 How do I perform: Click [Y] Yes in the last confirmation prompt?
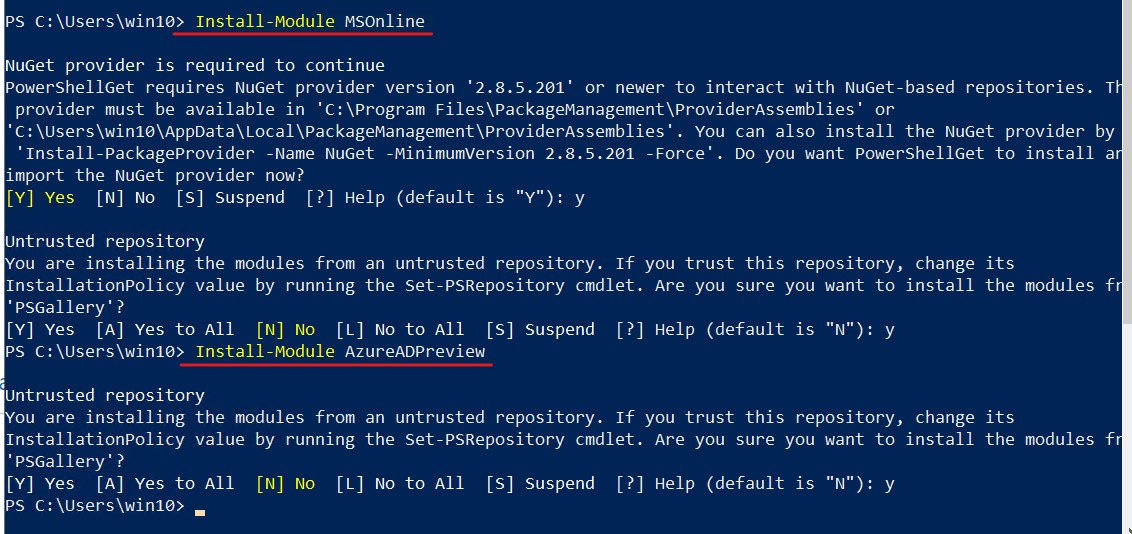40,484
